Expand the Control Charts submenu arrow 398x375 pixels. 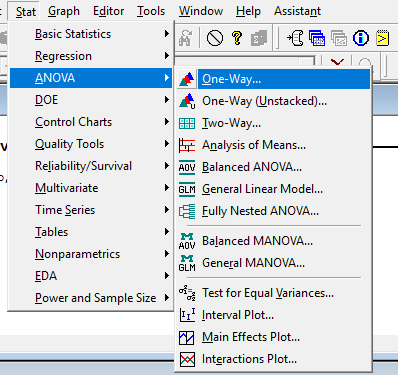point(167,122)
